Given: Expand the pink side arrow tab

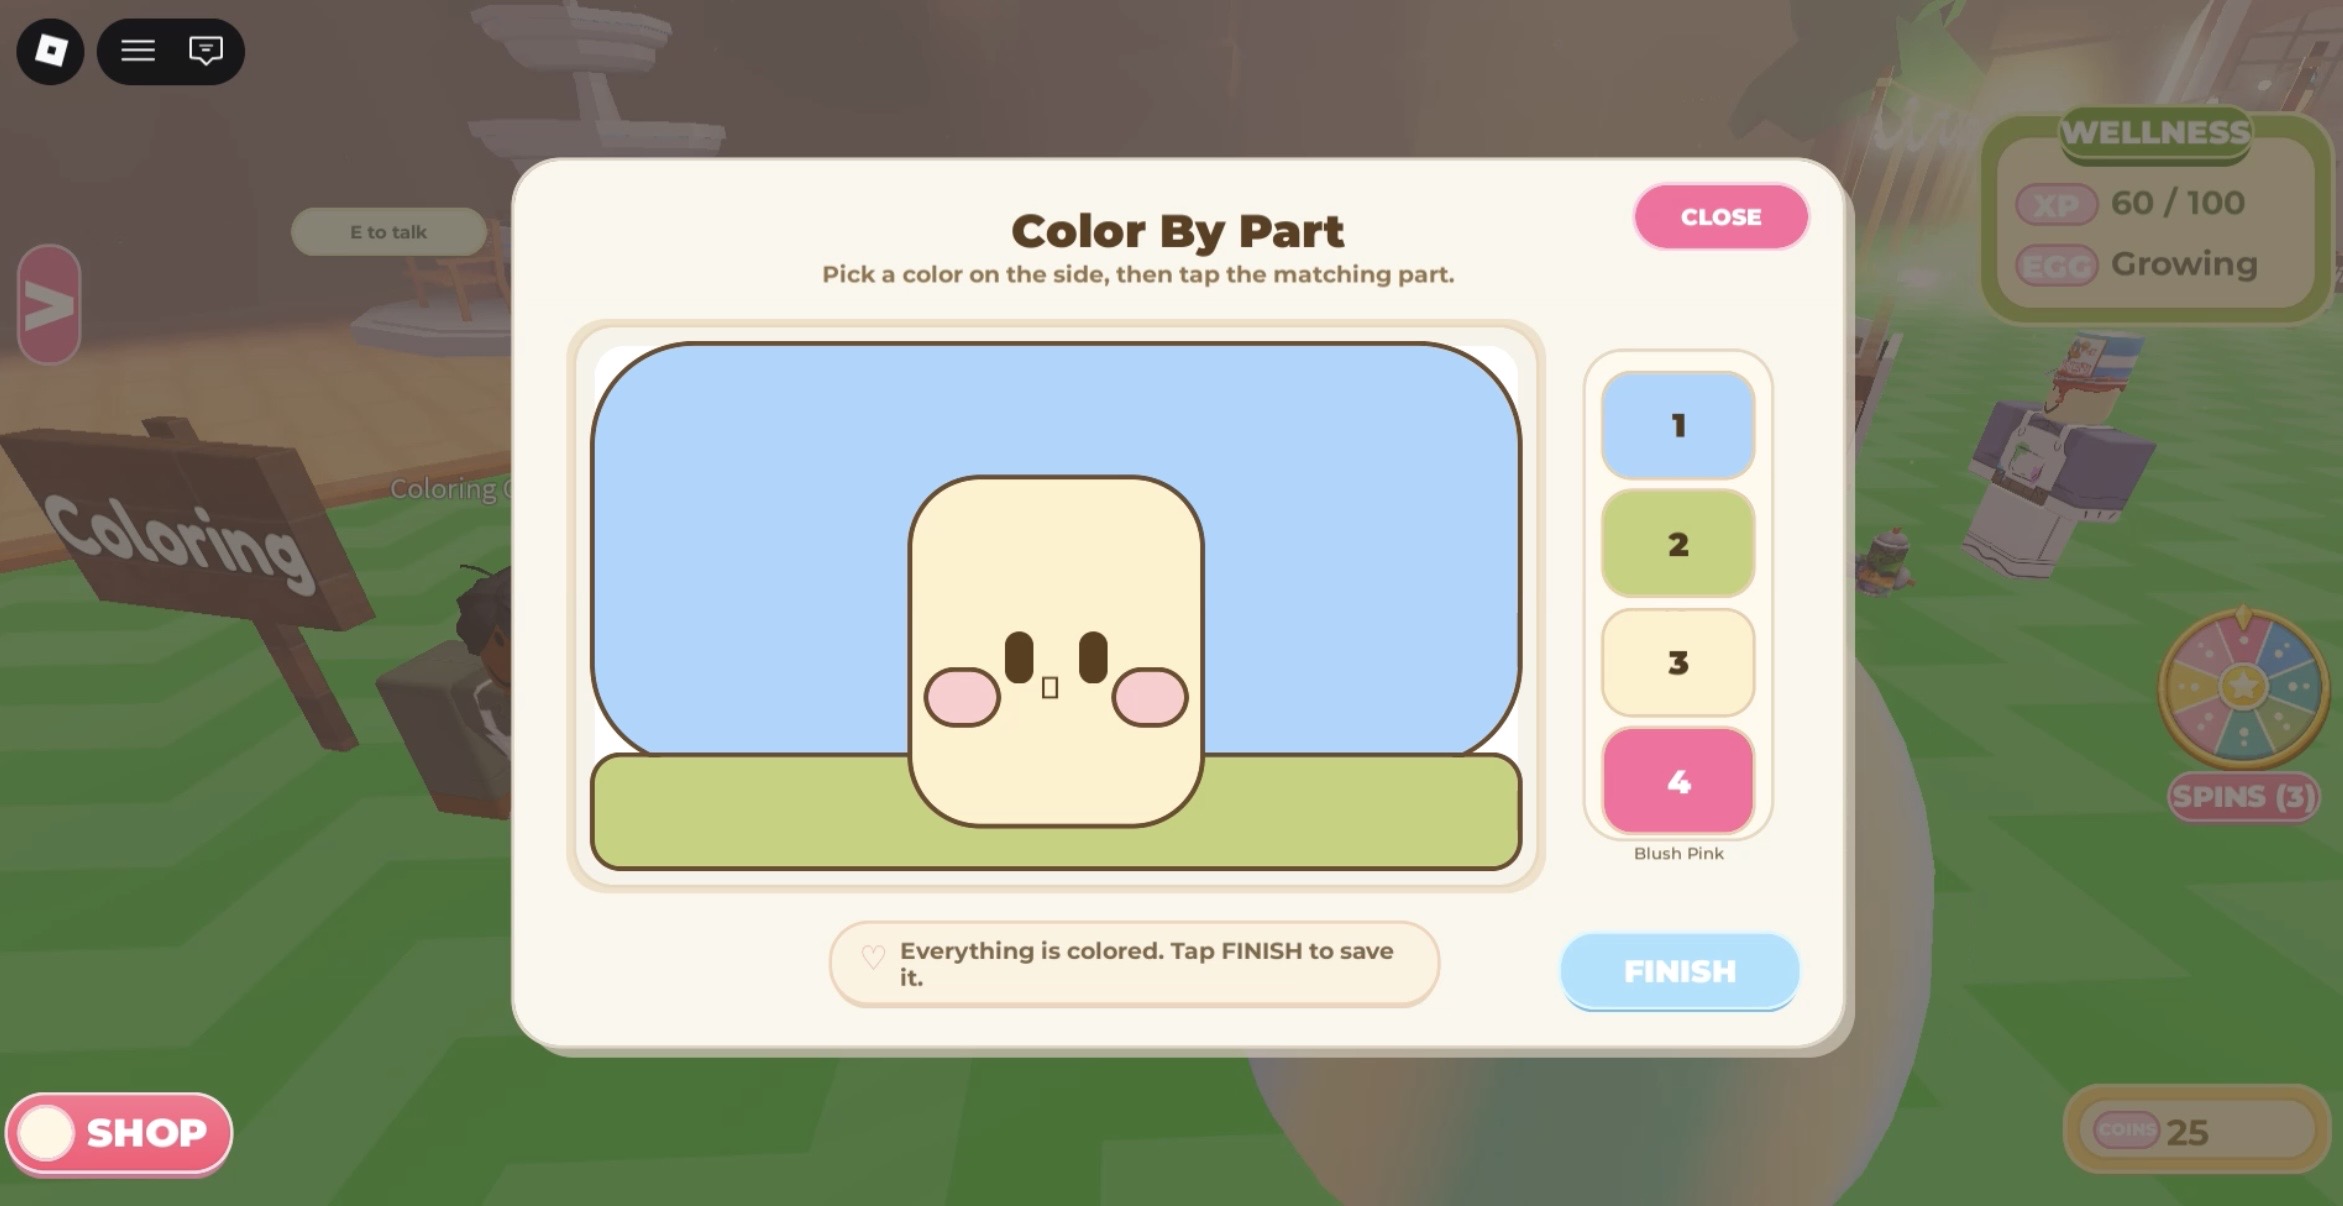Looking at the screenshot, I should 49,304.
